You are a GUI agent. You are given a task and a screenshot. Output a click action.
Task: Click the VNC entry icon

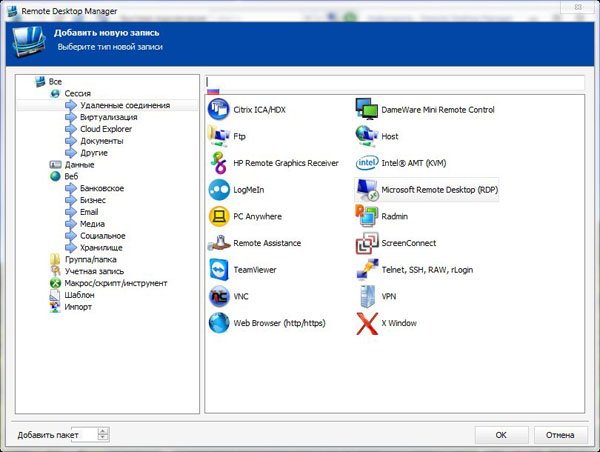point(219,297)
